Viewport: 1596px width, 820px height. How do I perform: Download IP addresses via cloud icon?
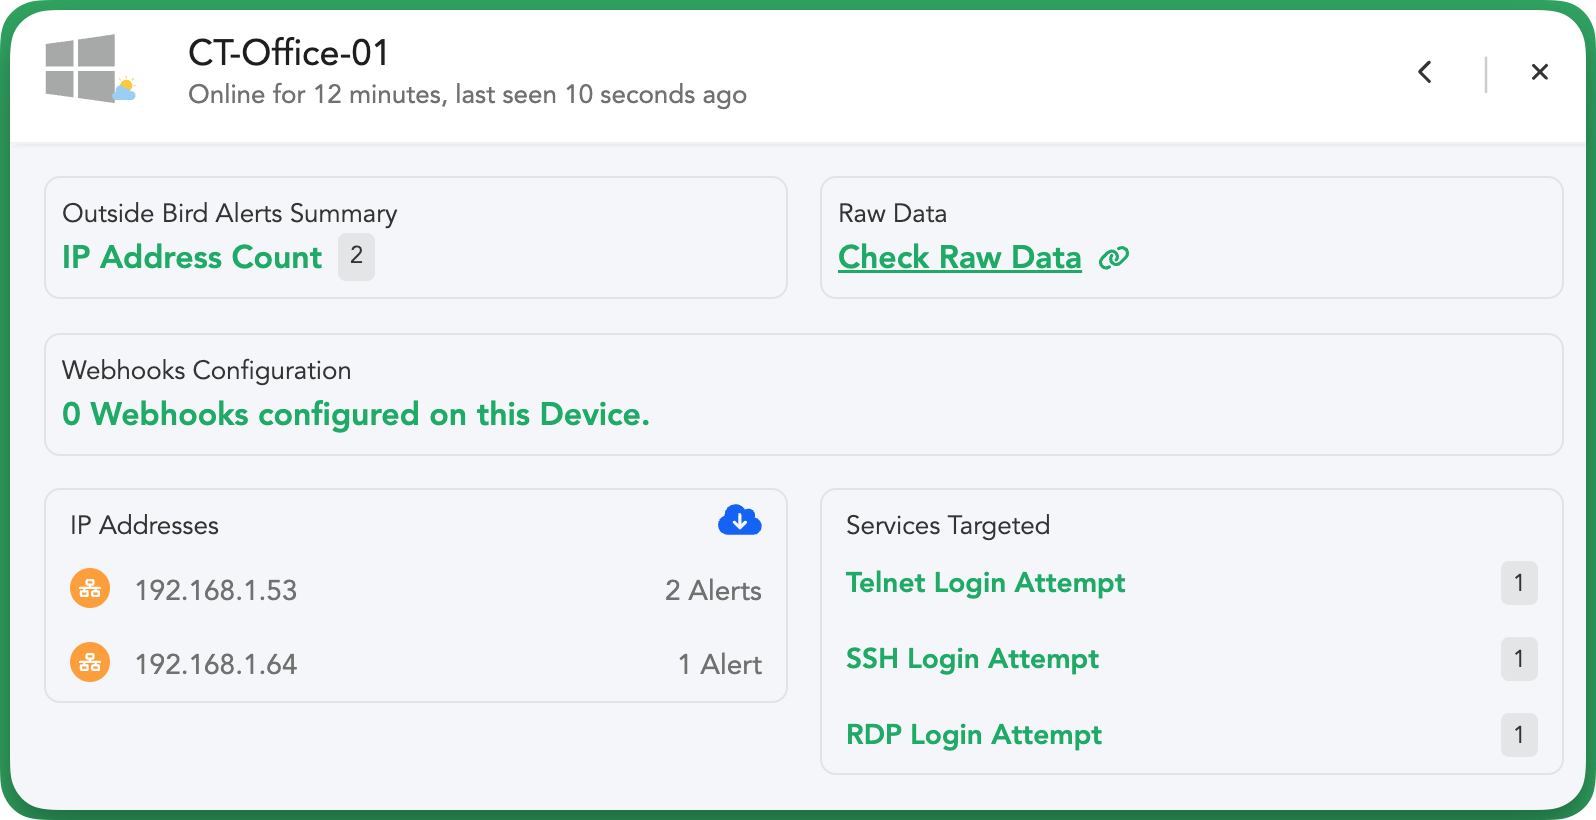(x=740, y=520)
